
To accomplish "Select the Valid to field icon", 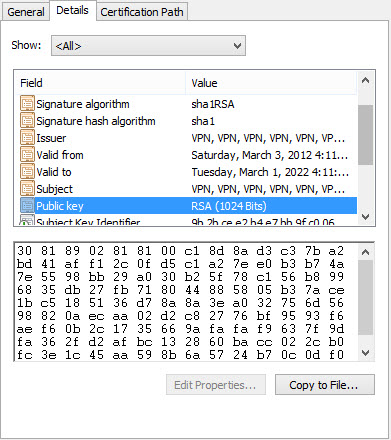I will 27,172.
